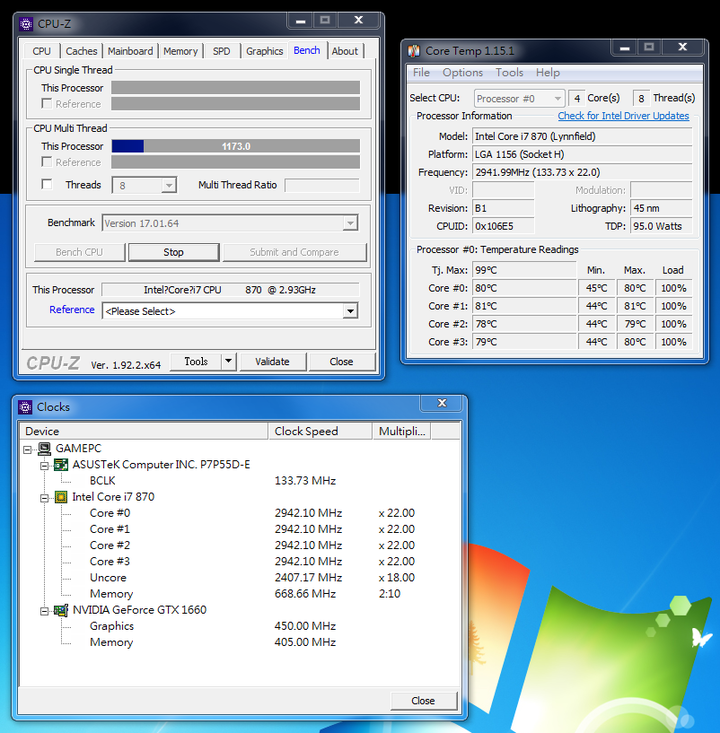The height and width of the screenshot is (733, 720).
Task: Select the NVIDIA GeForce graphics card icon
Action: click(x=61, y=610)
